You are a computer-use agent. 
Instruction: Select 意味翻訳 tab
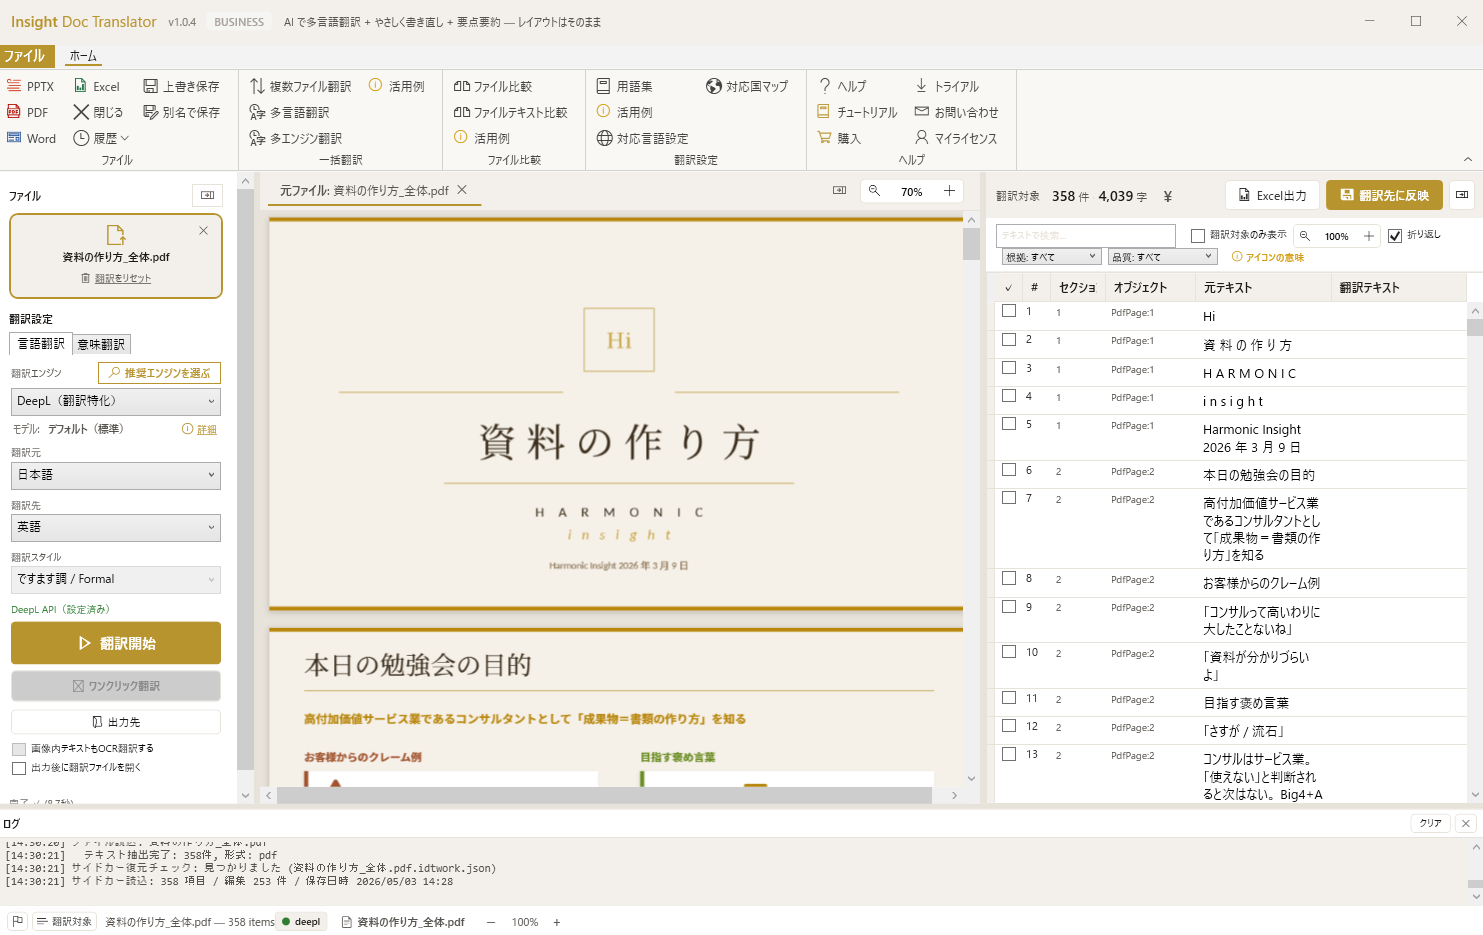(101, 344)
